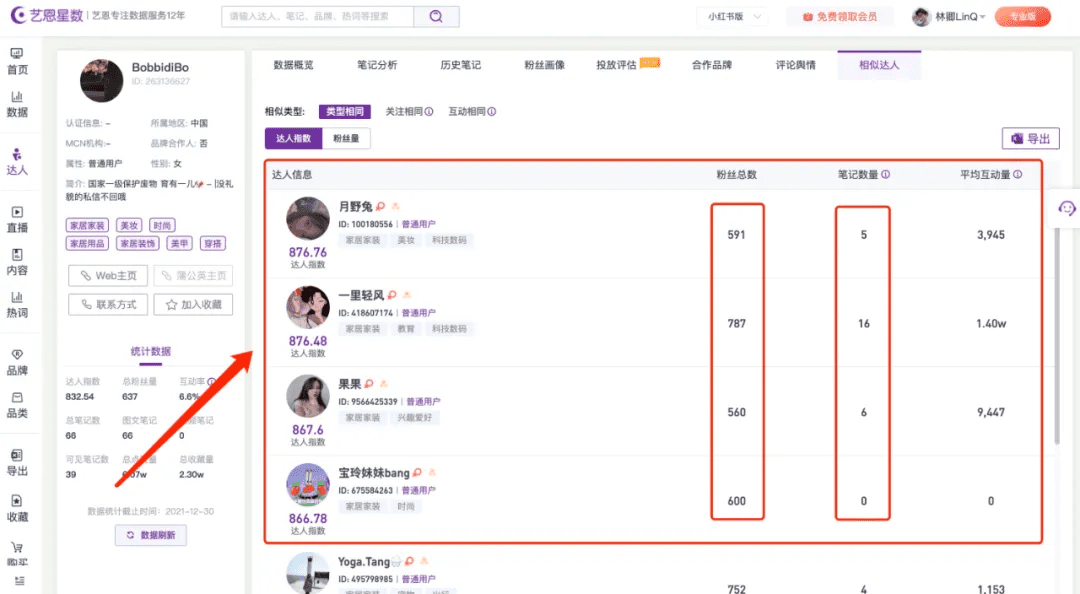Viewport: 1080px width, 594px height.
Task: Open 宝玲妹妹bang profile avatar
Action: (x=308, y=485)
